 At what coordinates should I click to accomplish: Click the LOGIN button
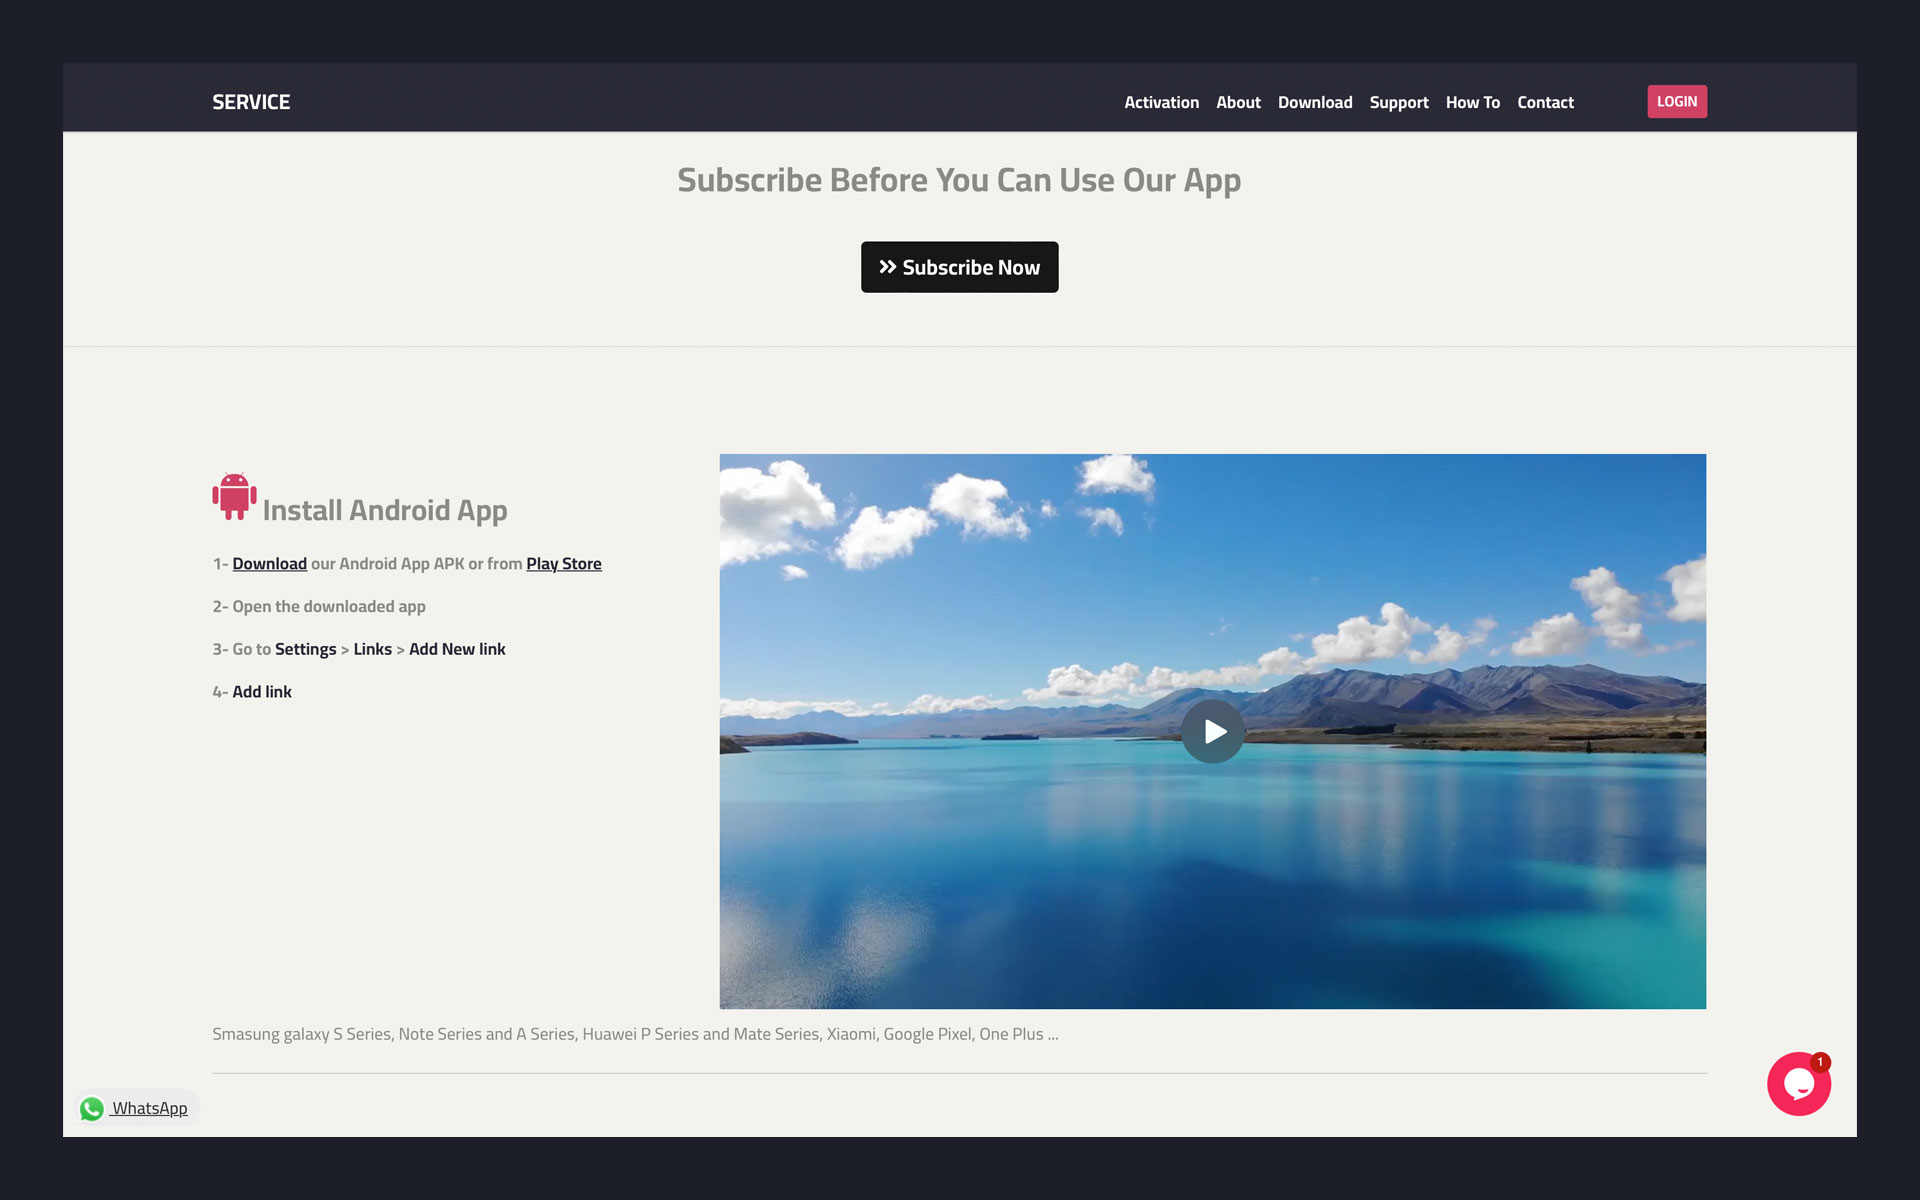[1677, 101]
